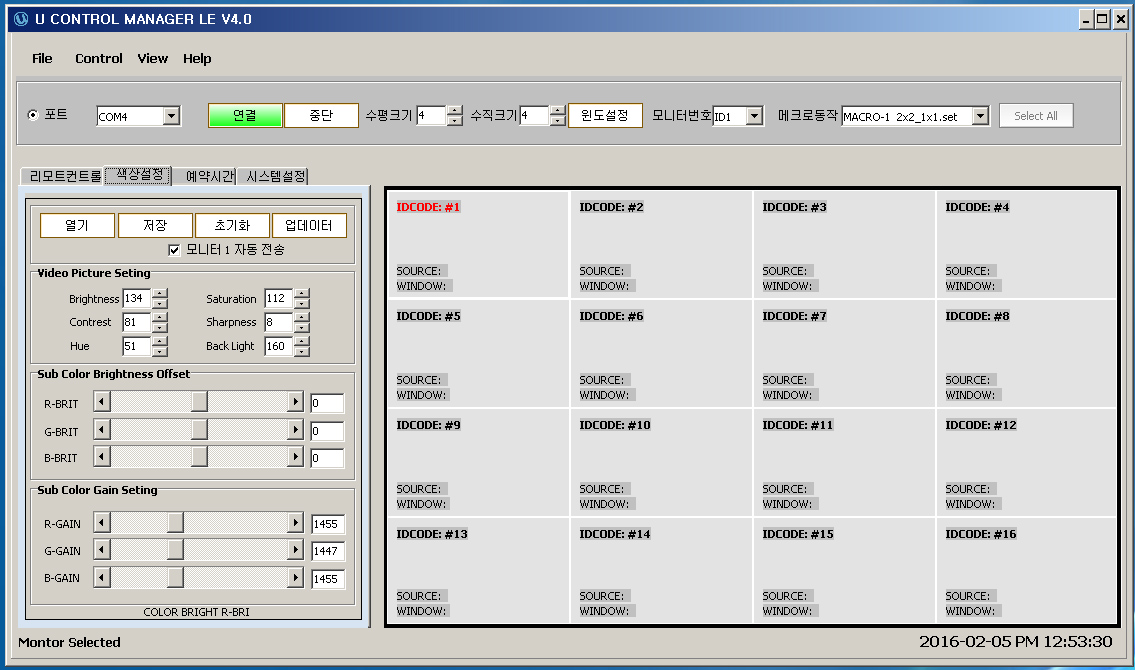Decrease Sharpness with the down arrow
The image size is (1135, 670).
click(302, 328)
